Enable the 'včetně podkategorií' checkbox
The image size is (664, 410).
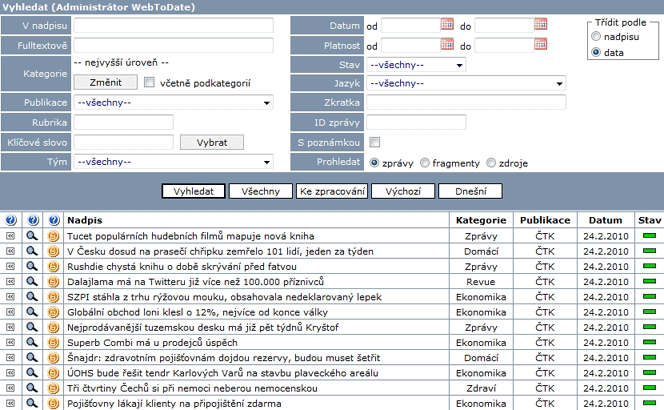[x=150, y=83]
